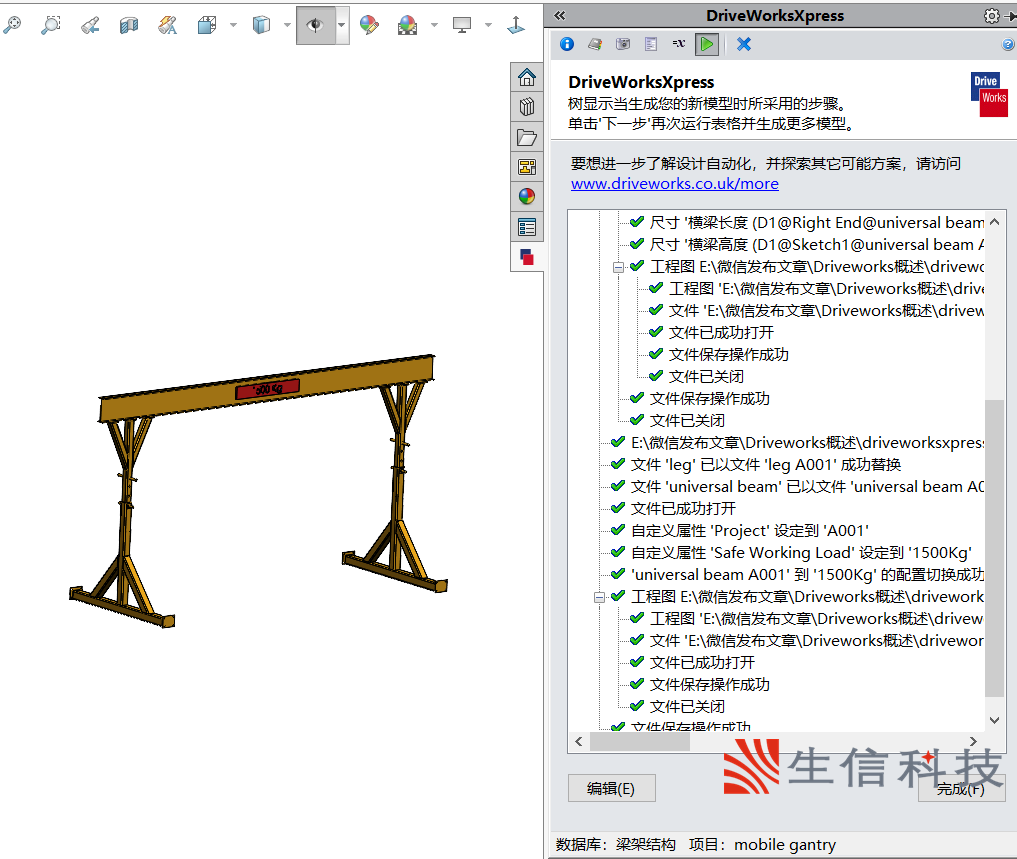The width and height of the screenshot is (1017, 859).
Task: Click the Edit Appearance color ball icon
Action: click(369, 25)
